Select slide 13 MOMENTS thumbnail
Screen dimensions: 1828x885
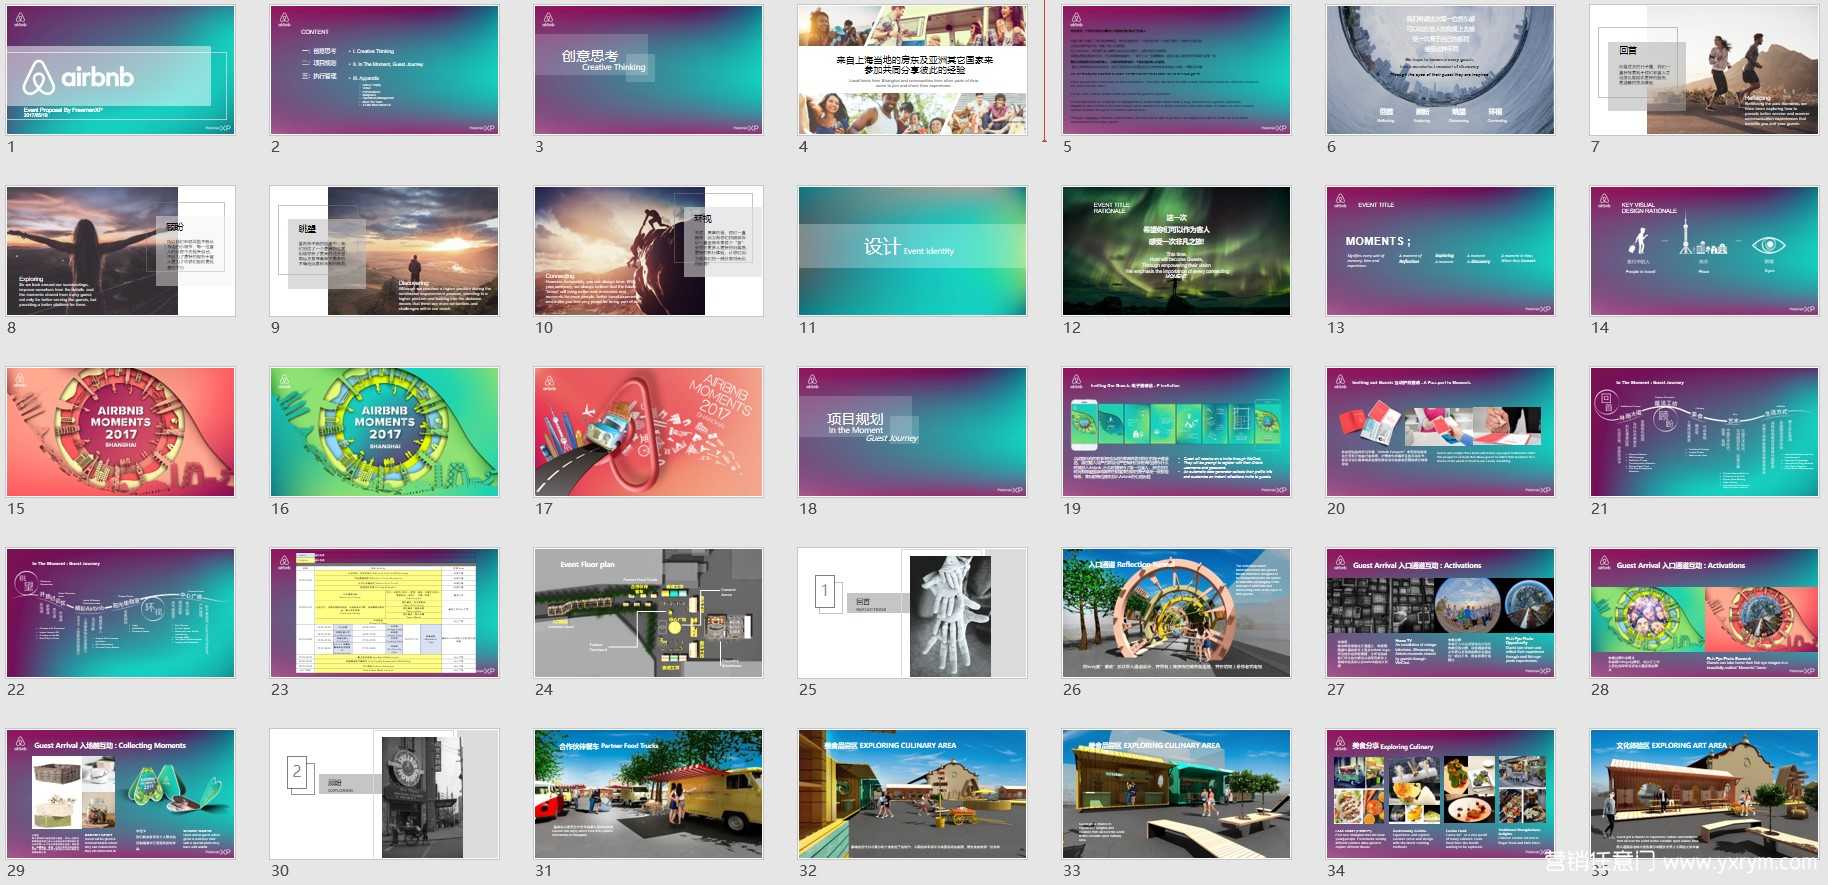(x=1441, y=251)
